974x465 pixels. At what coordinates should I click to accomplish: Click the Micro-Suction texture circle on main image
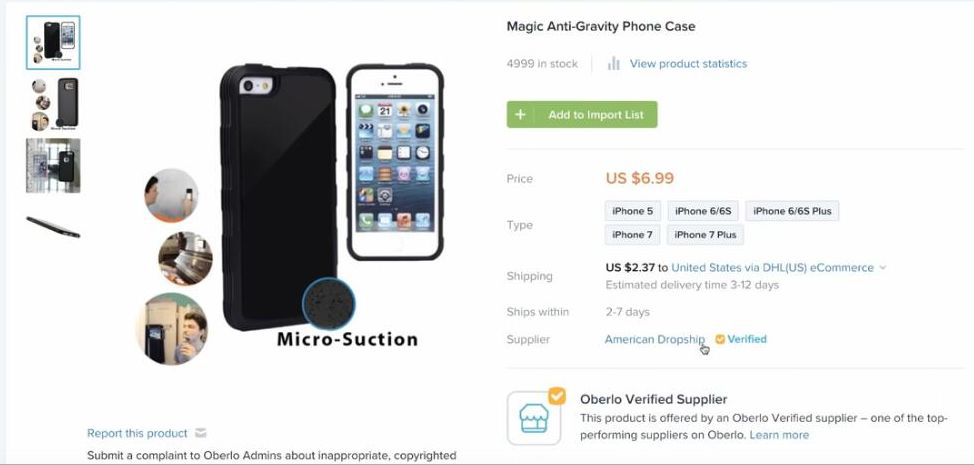coord(329,304)
